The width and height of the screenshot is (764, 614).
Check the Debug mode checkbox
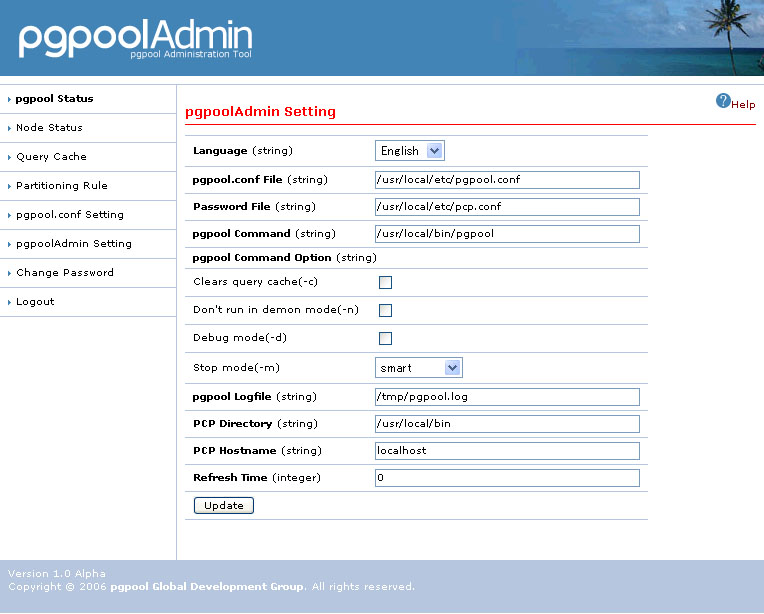(x=385, y=339)
